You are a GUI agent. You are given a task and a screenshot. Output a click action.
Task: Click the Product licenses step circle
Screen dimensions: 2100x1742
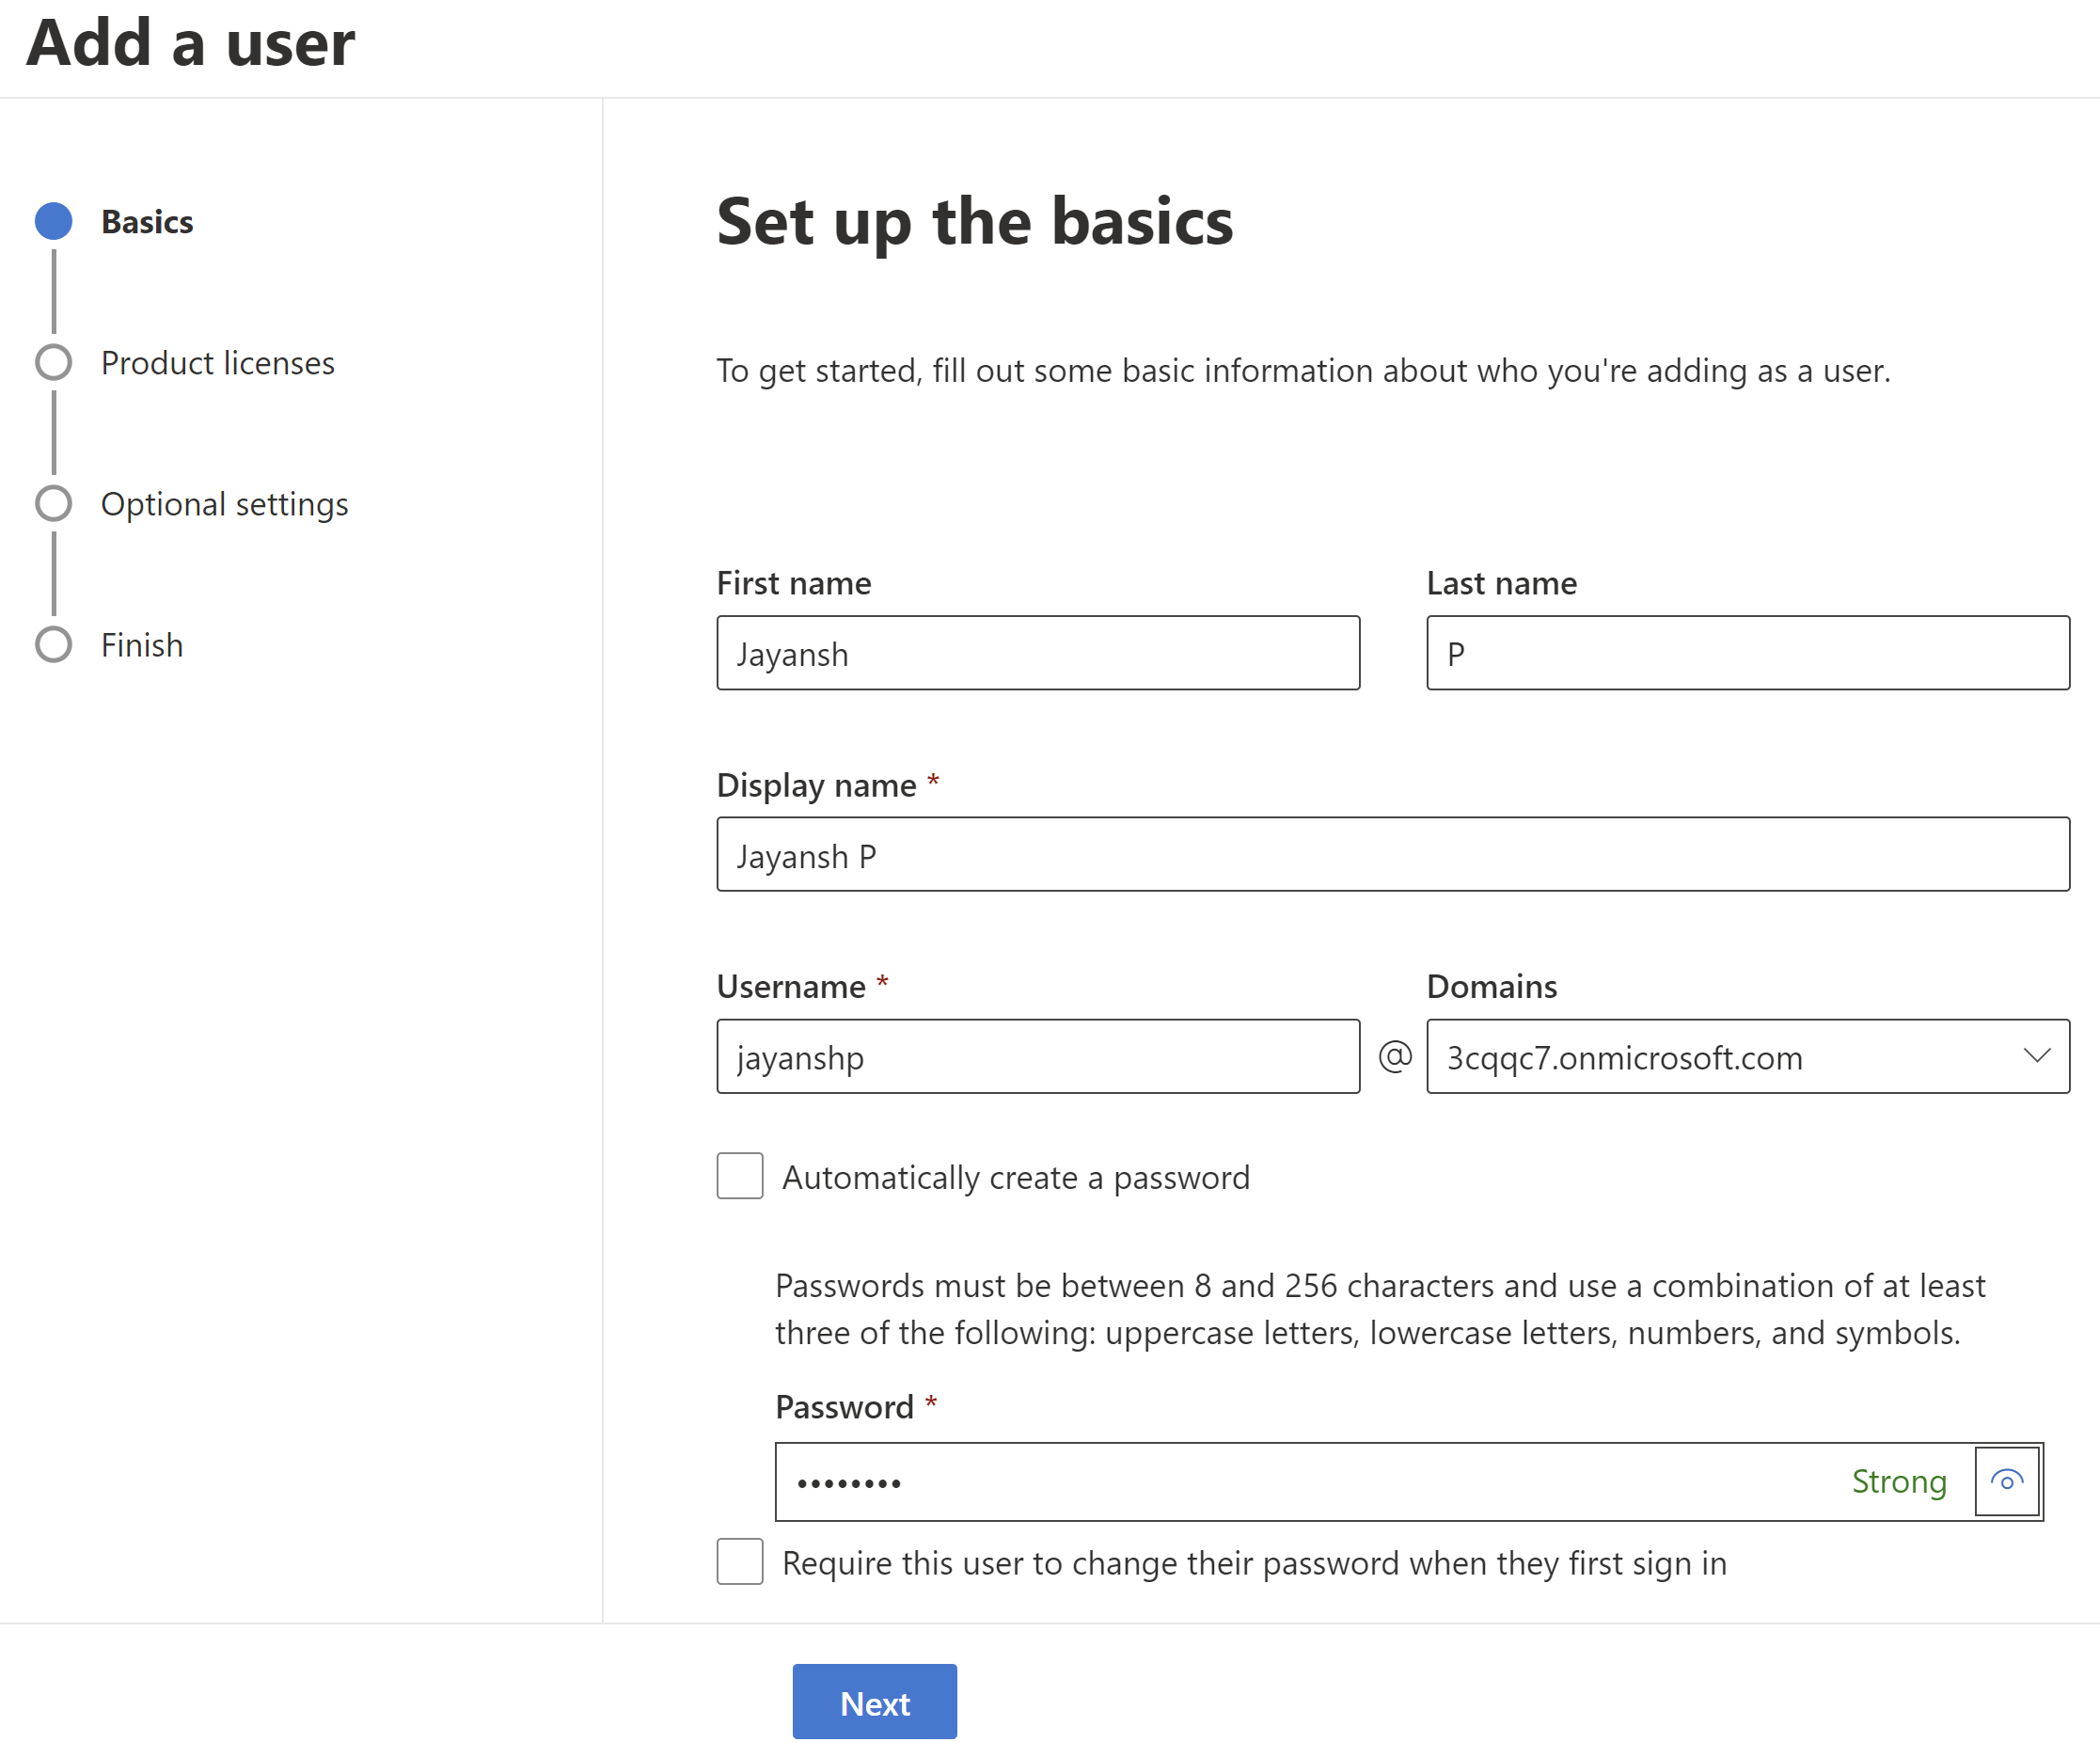(54, 362)
